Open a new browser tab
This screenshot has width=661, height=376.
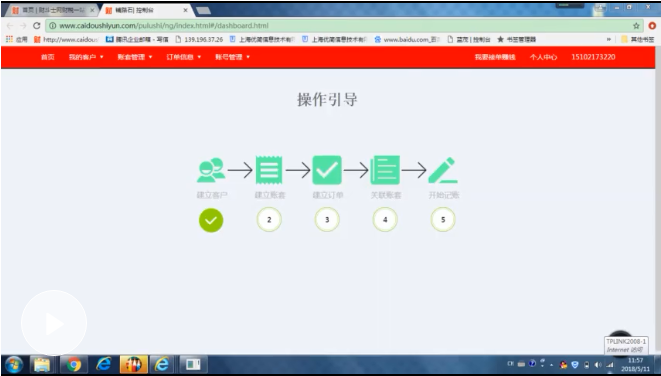(203, 10)
